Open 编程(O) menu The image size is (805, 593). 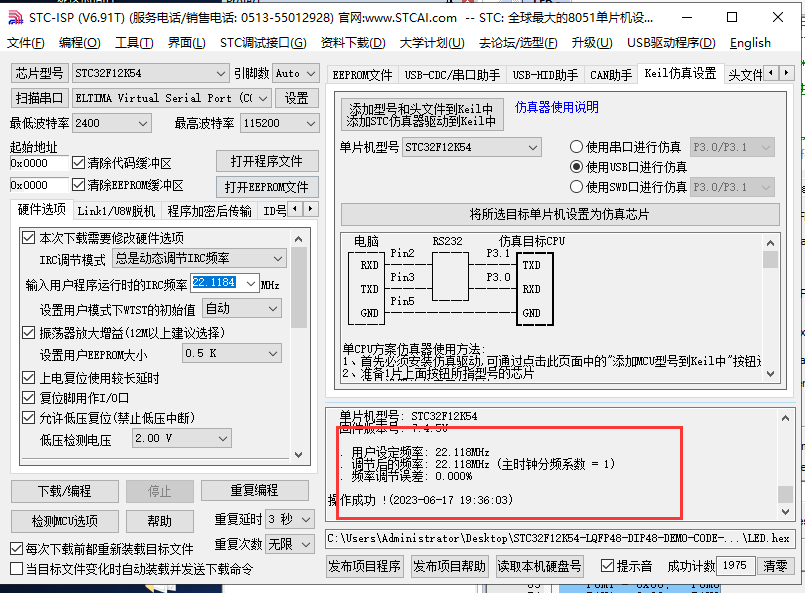coord(80,43)
